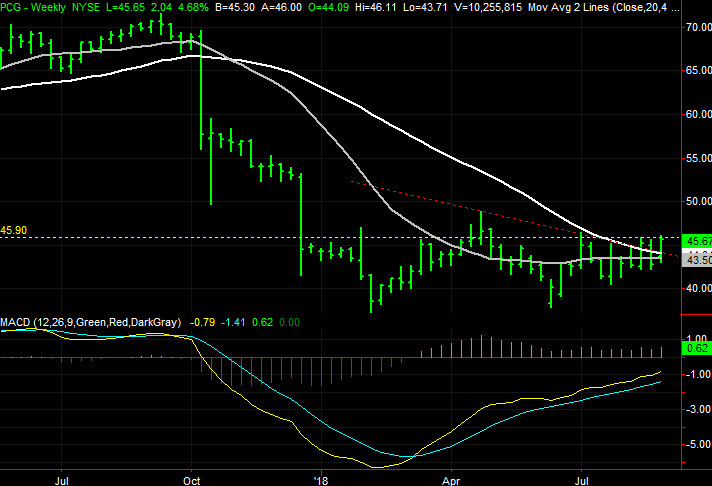Click the '18 year marker on the time axis
Viewport: 712px width, 486px height.
(321, 478)
